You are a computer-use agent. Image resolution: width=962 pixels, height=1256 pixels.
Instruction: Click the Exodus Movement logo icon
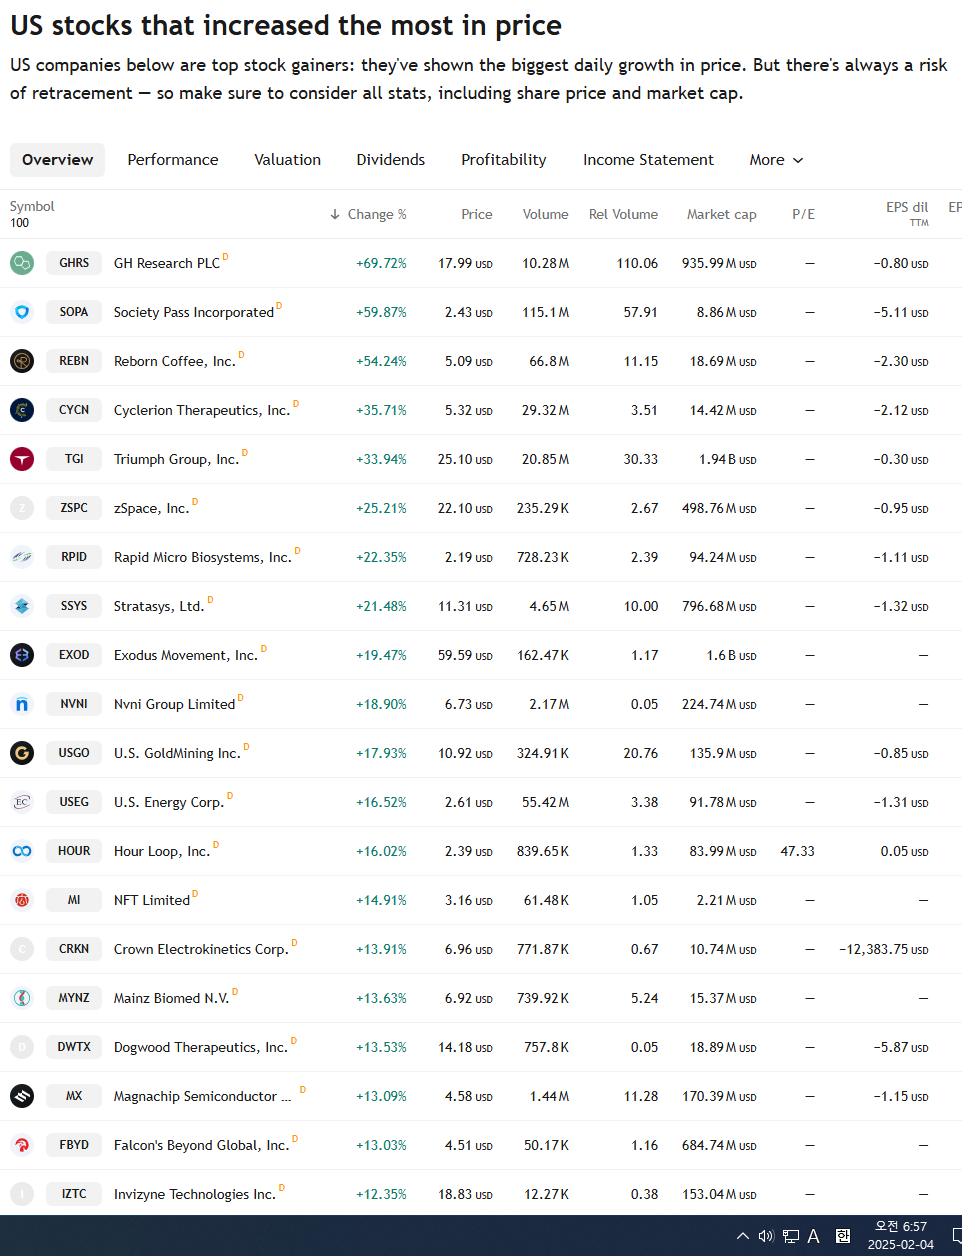tap(22, 655)
